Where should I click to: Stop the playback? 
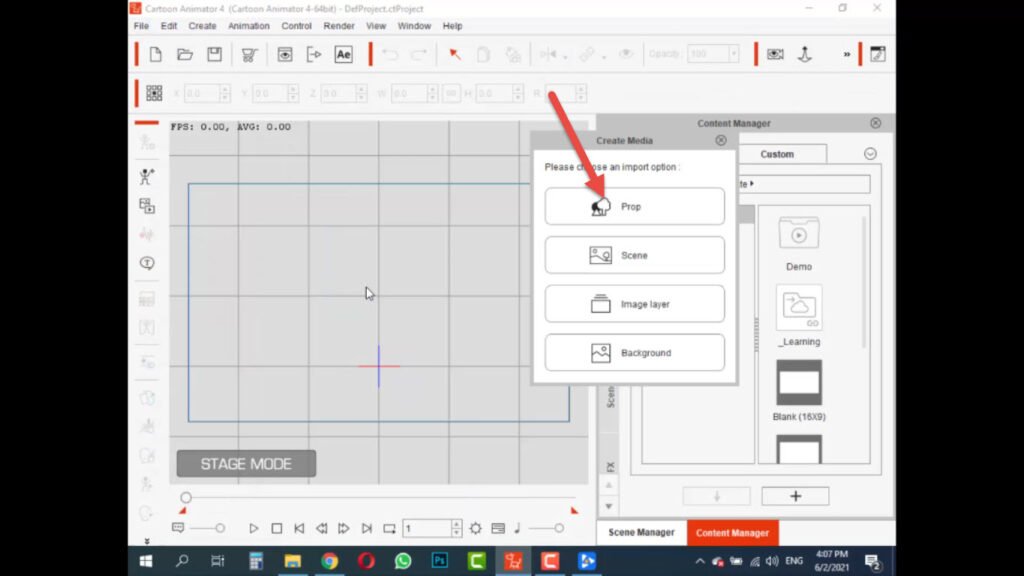point(277,528)
